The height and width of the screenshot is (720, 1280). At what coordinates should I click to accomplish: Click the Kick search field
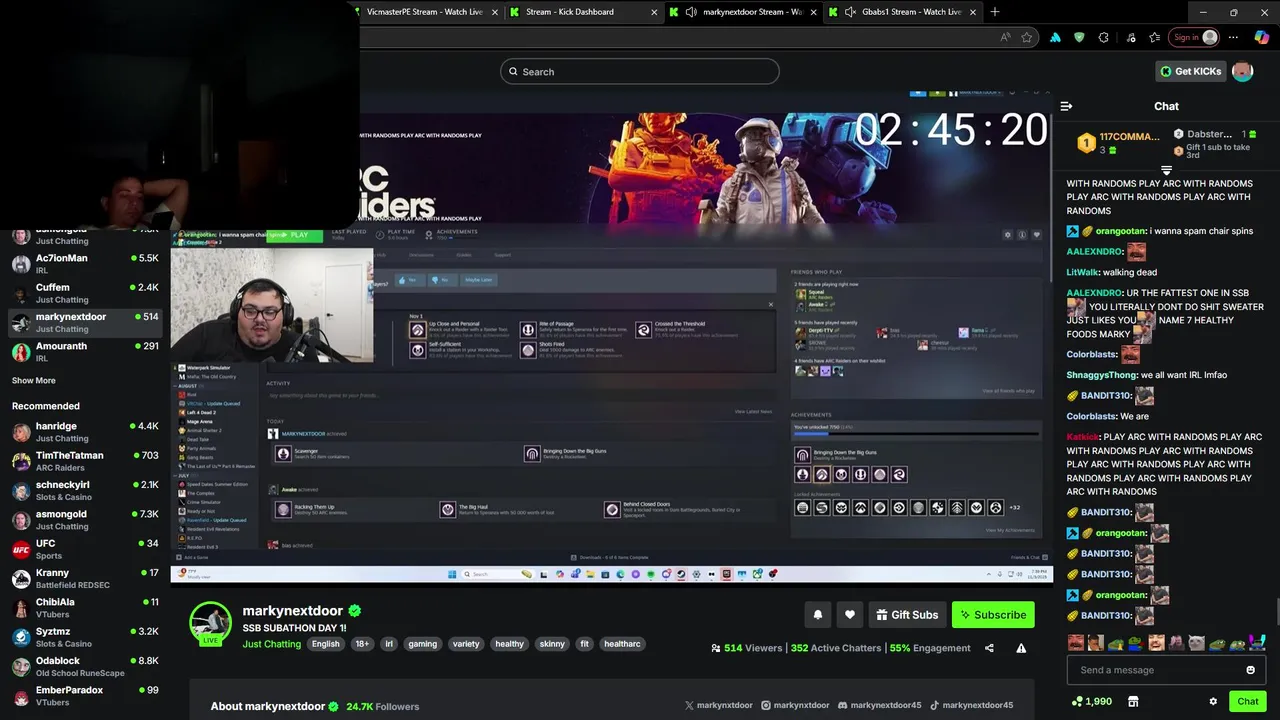(x=640, y=71)
